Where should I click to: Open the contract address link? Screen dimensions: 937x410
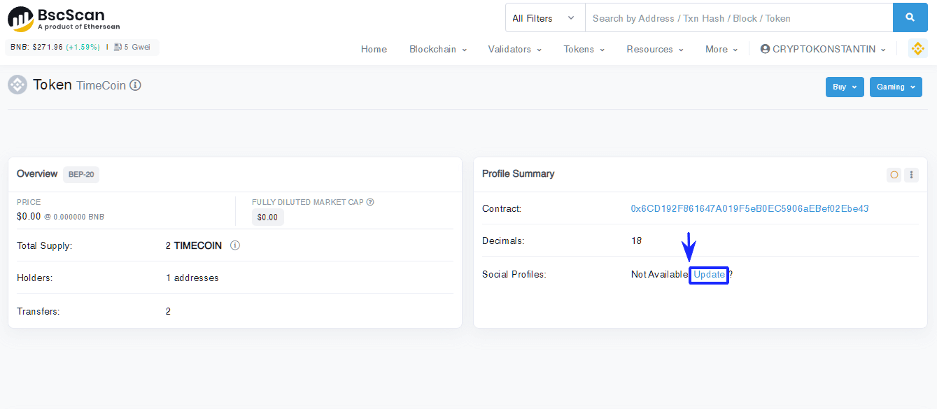(x=749, y=209)
